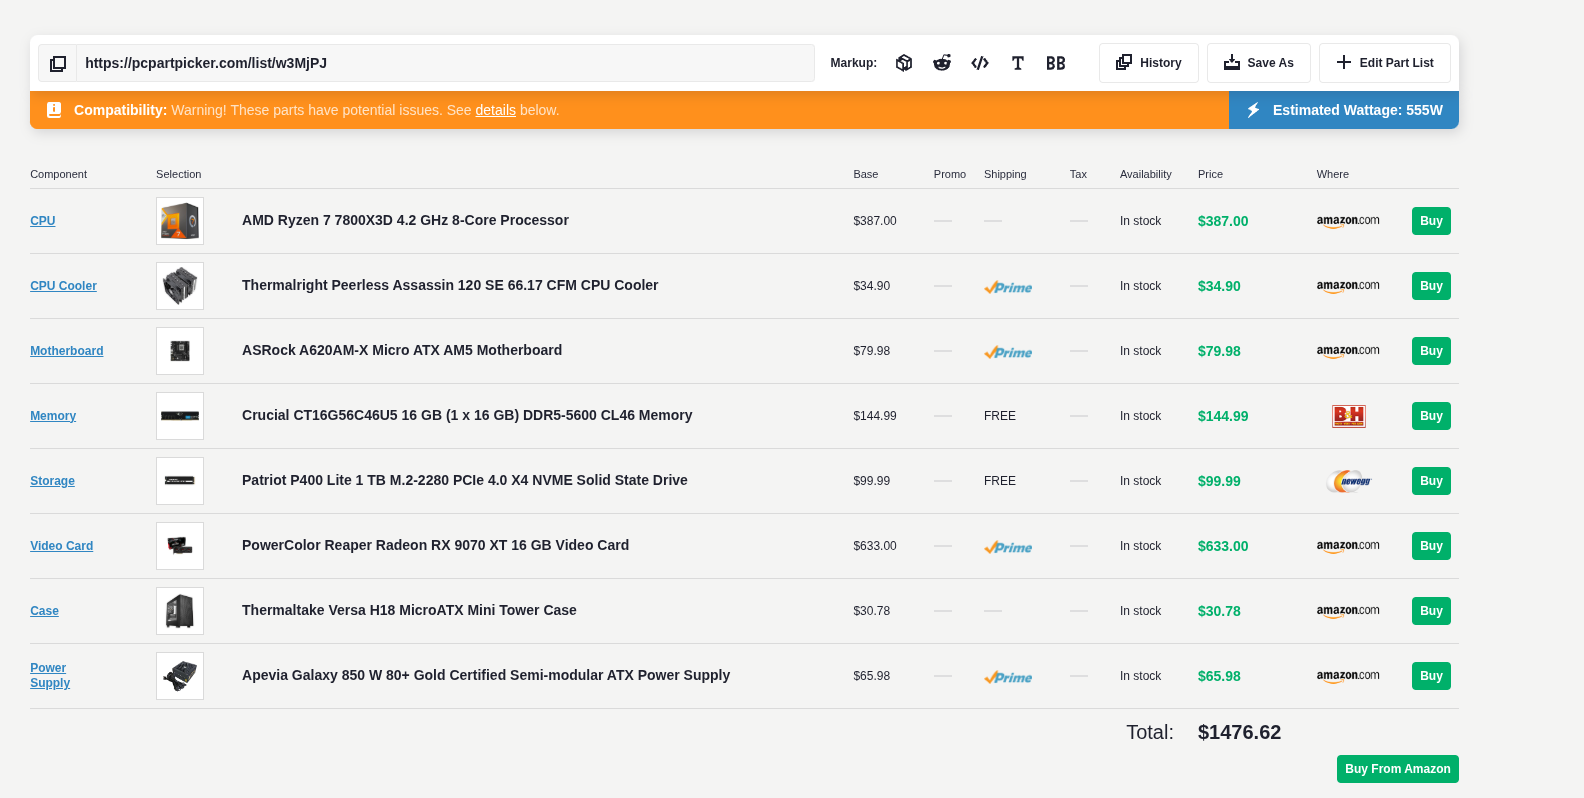
Task: Click the Prime badge for the Video Card
Action: (x=1008, y=547)
